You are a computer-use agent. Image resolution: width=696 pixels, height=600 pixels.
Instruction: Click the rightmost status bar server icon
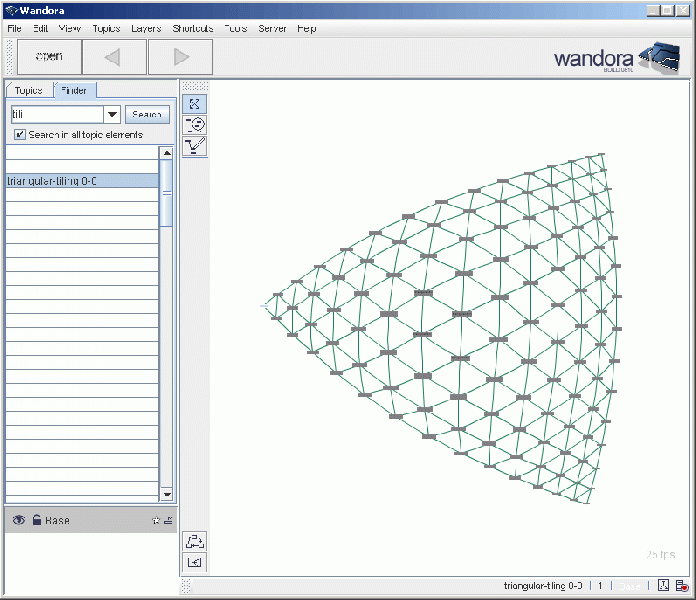(681, 586)
